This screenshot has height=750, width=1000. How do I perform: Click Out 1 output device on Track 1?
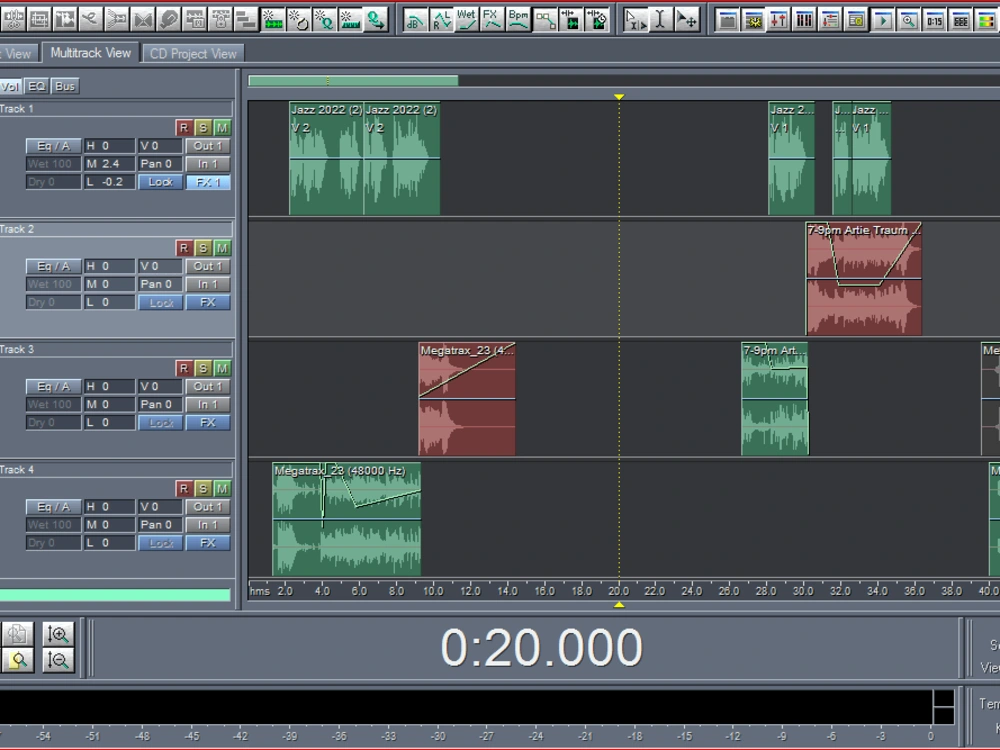pos(208,145)
